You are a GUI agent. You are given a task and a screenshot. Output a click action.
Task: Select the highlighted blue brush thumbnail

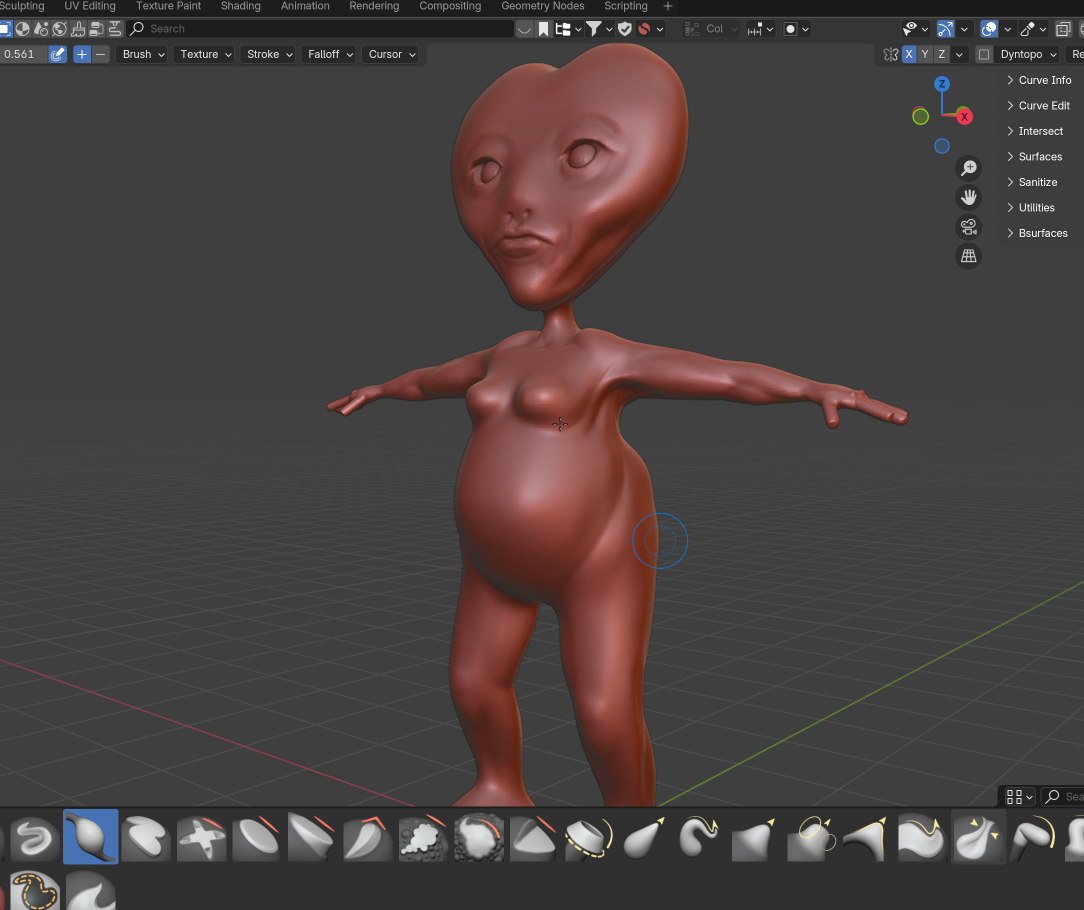tap(91, 837)
